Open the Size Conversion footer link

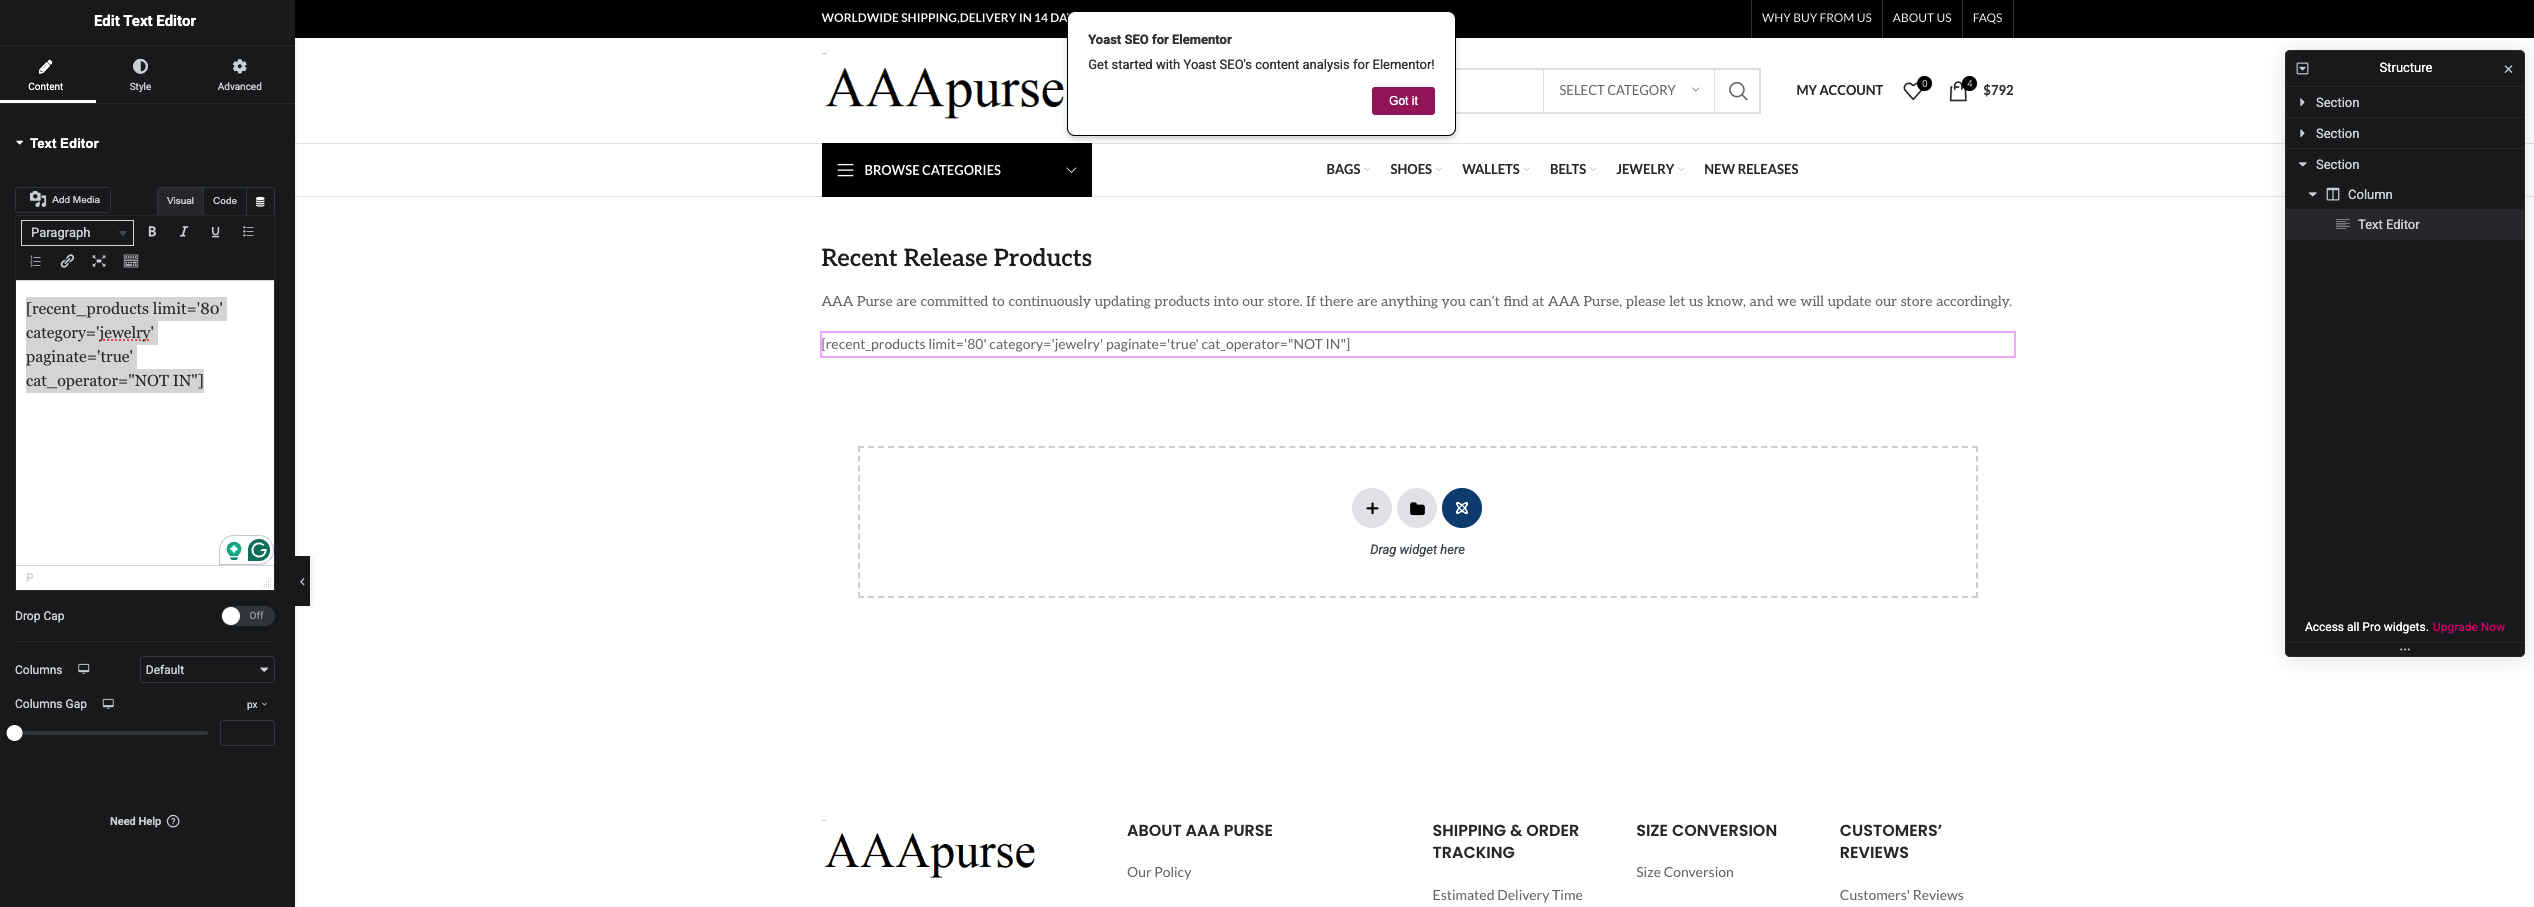1684,873
